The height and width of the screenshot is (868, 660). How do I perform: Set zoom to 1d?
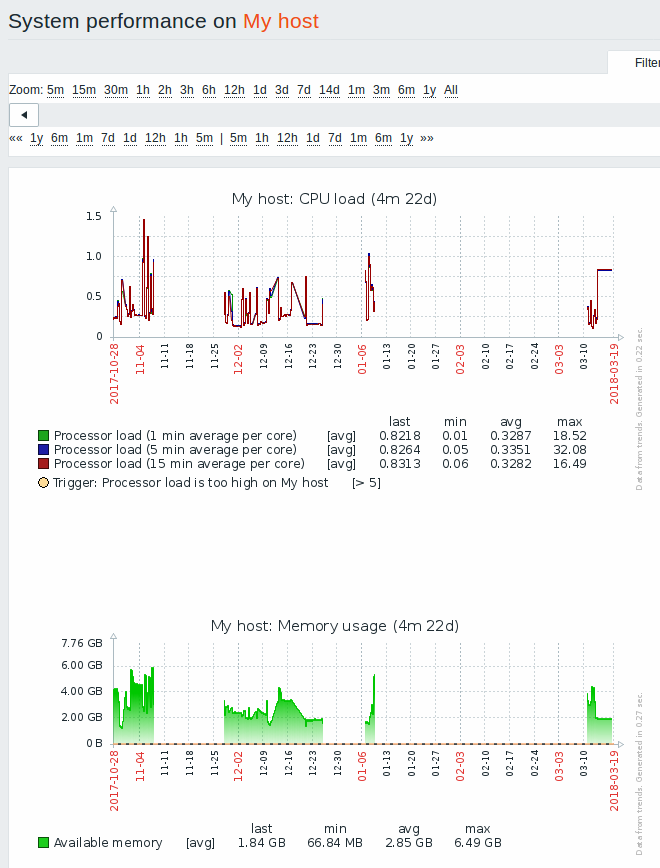coord(260,90)
